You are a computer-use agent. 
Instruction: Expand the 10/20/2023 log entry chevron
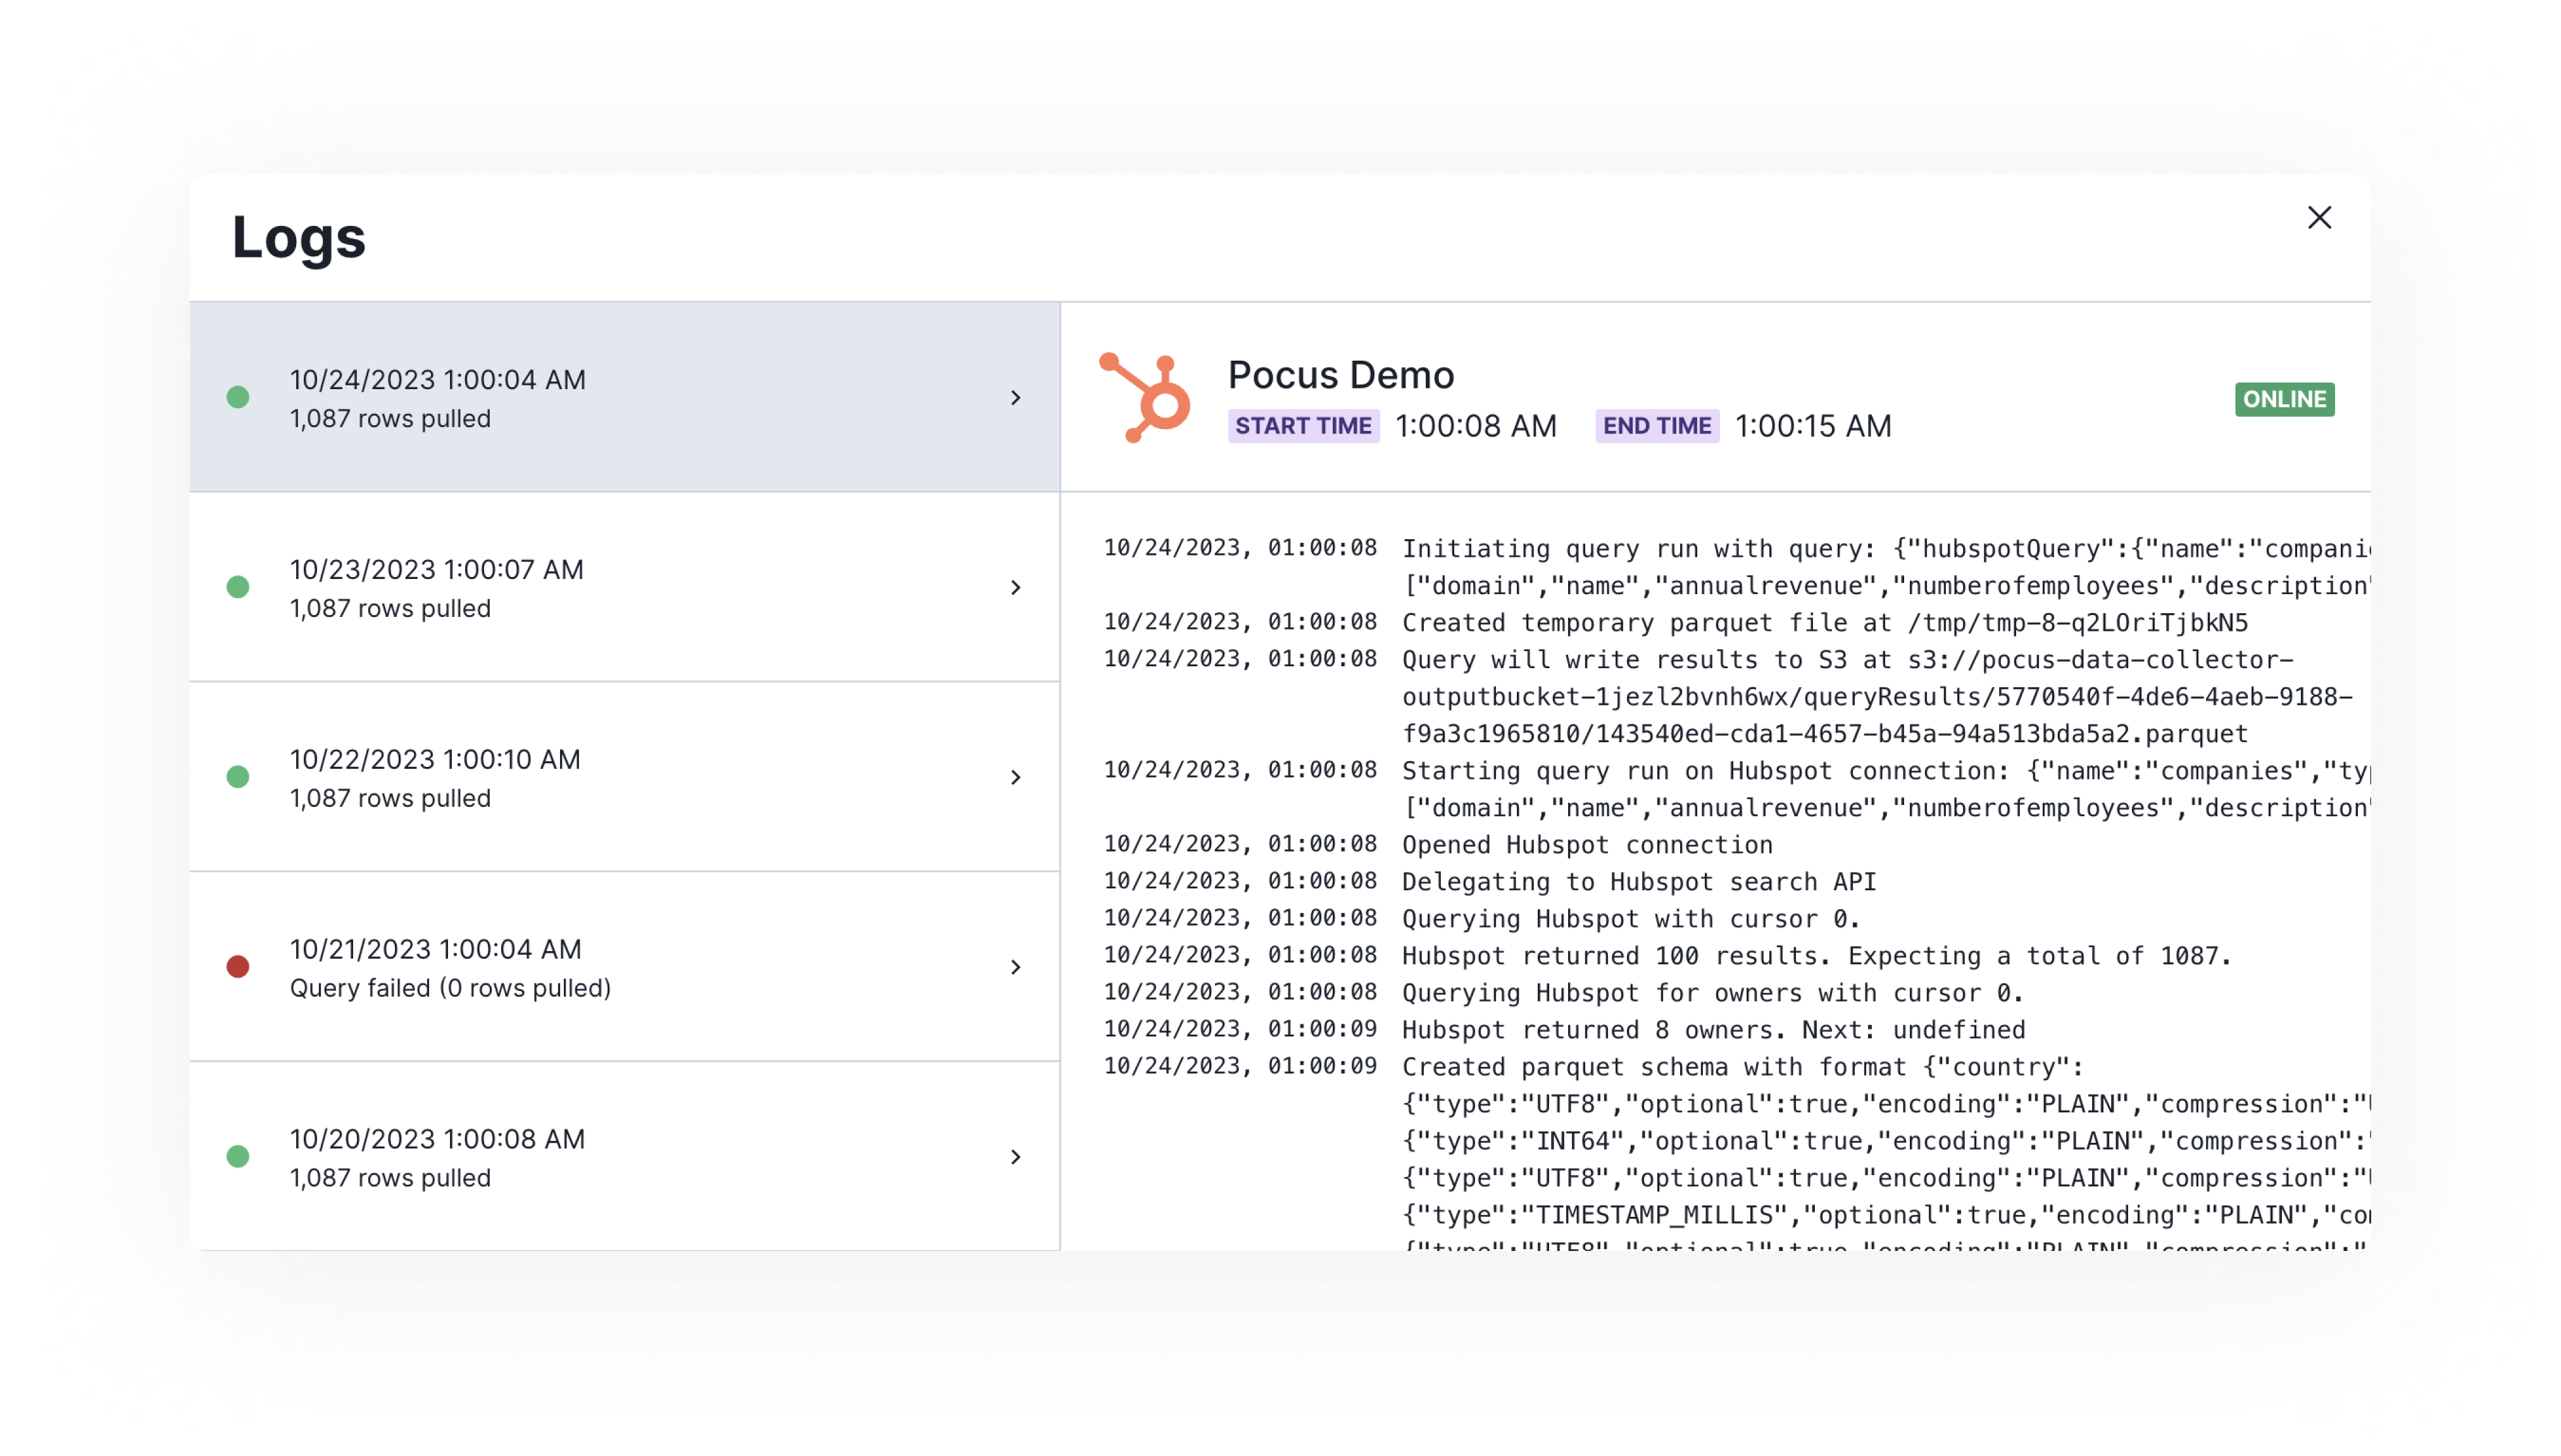pyautogui.click(x=1015, y=1157)
